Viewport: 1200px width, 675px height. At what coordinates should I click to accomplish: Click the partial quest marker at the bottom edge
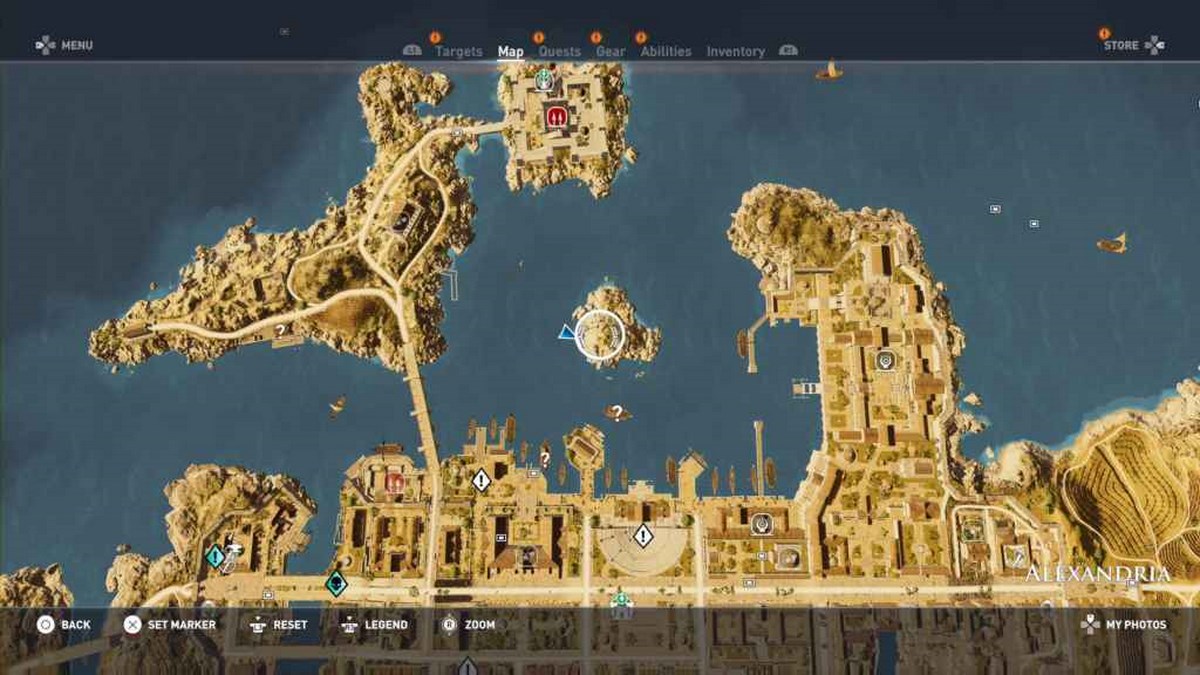467,666
